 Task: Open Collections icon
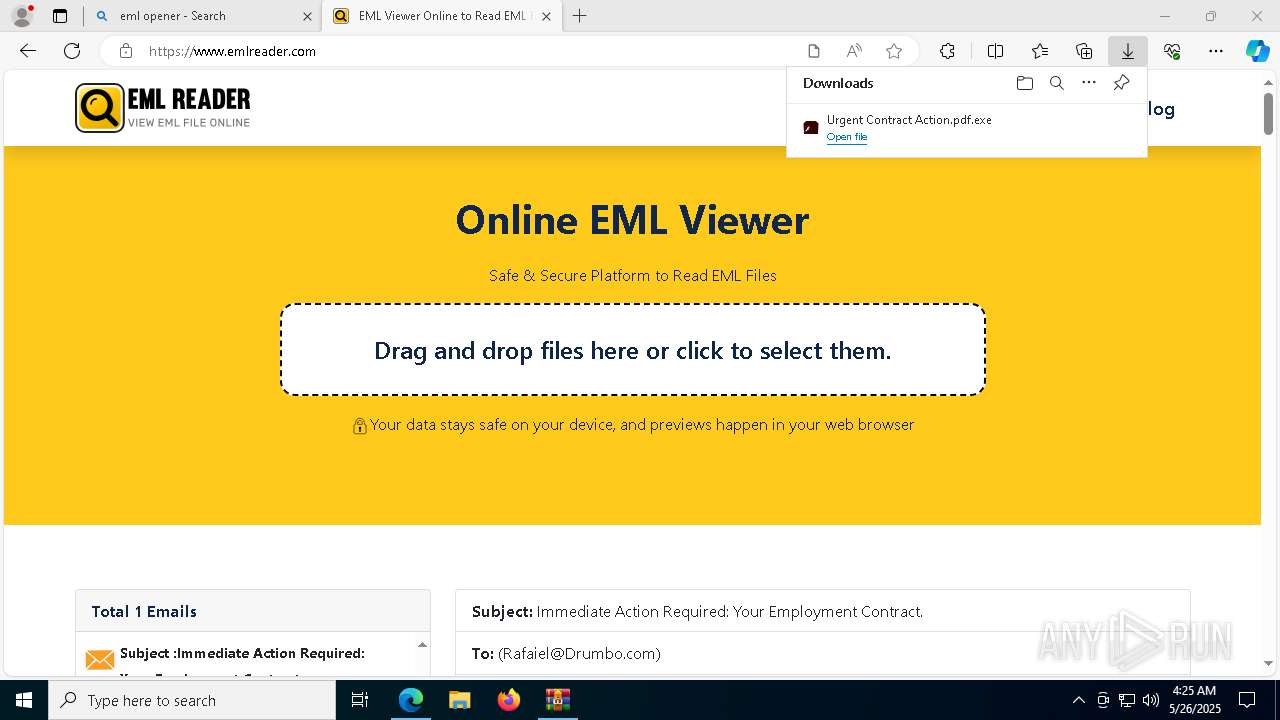(1084, 51)
